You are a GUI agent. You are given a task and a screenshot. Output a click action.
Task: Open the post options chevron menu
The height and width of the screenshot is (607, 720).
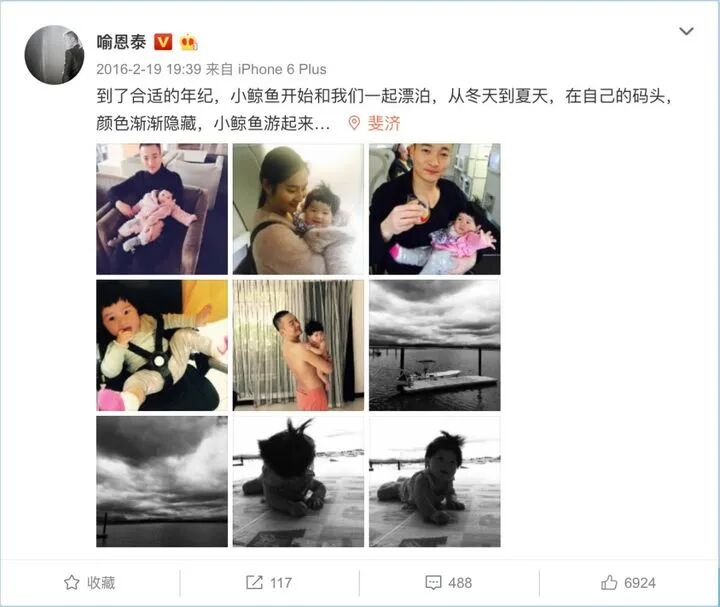[686, 31]
